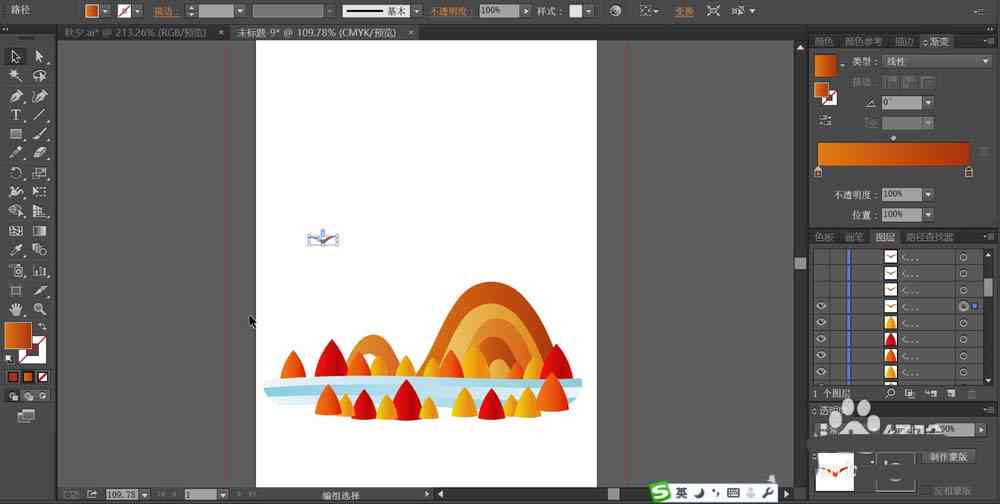Expand the opacity dropdown in gradient panel
Viewport: 1000px width, 504px height.
(x=928, y=195)
